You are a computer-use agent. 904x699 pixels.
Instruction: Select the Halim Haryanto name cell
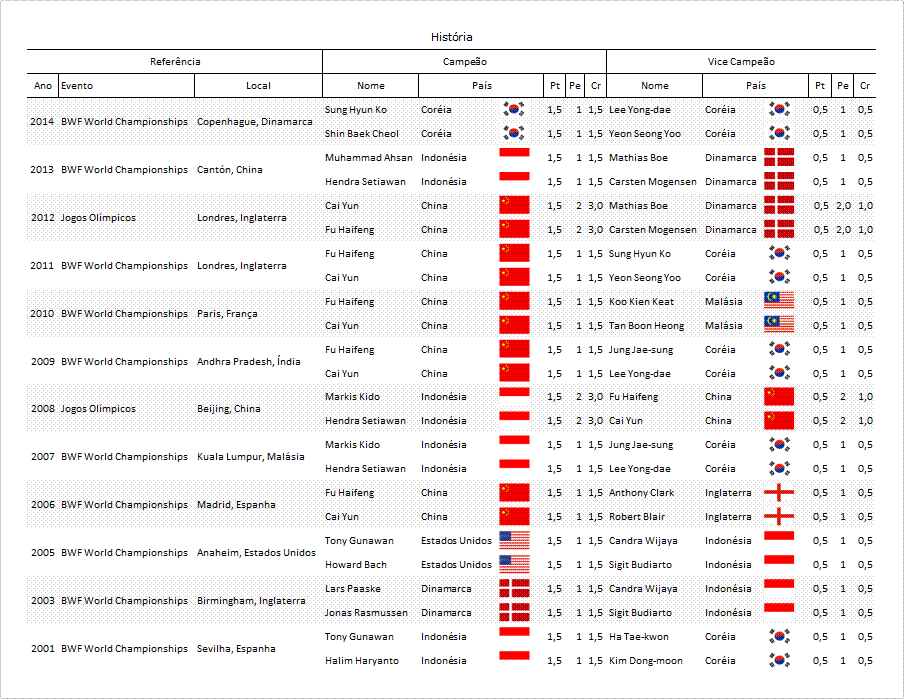(x=361, y=660)
